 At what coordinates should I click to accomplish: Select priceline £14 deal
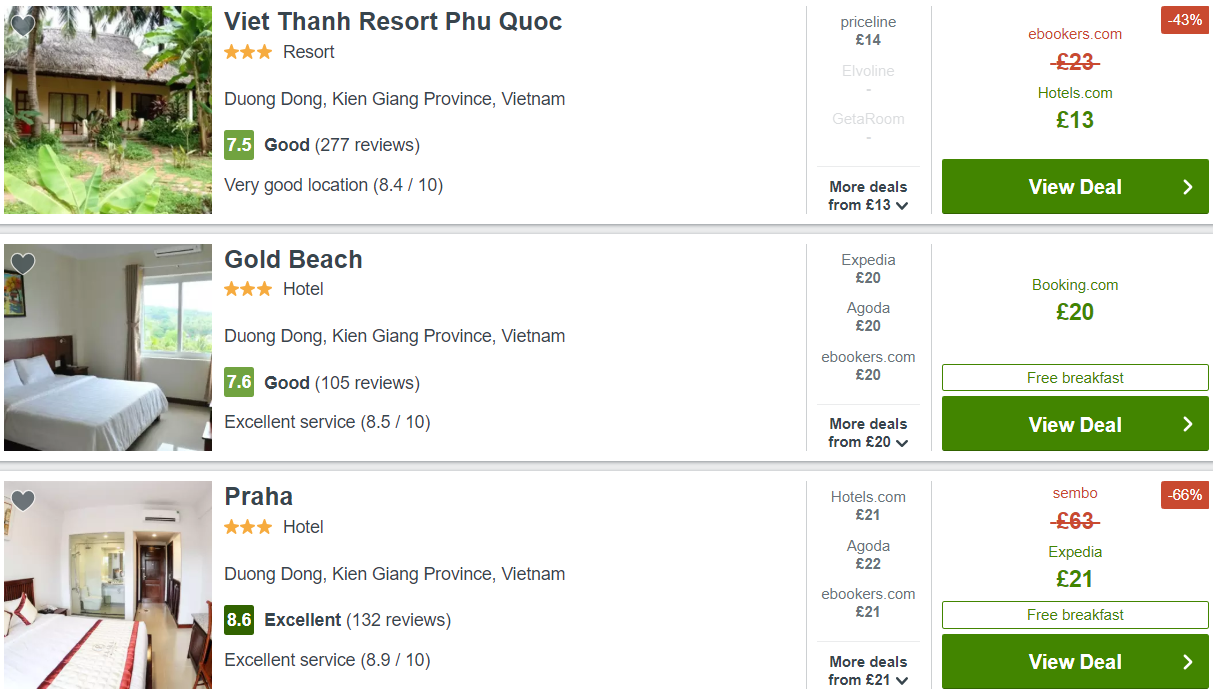point(868,31)
